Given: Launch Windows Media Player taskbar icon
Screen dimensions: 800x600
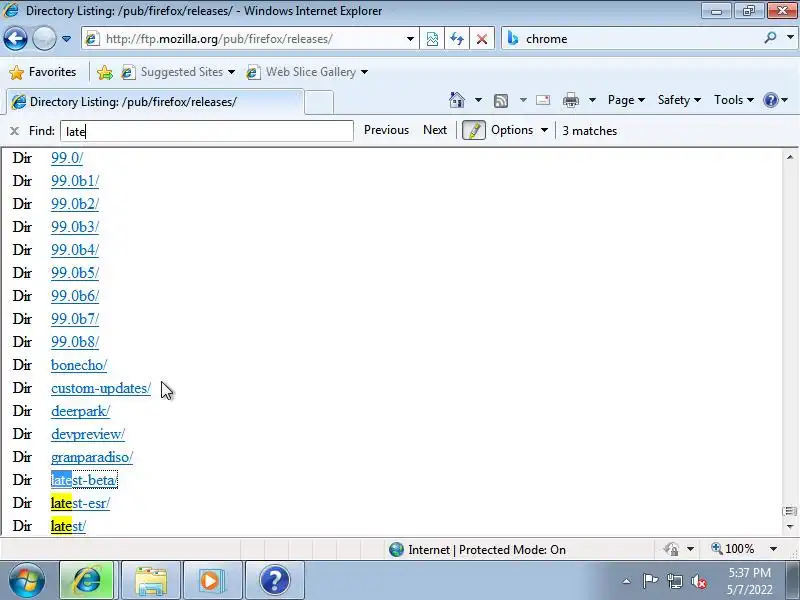Looking at the screenshot, I should (x=212, y=580).
